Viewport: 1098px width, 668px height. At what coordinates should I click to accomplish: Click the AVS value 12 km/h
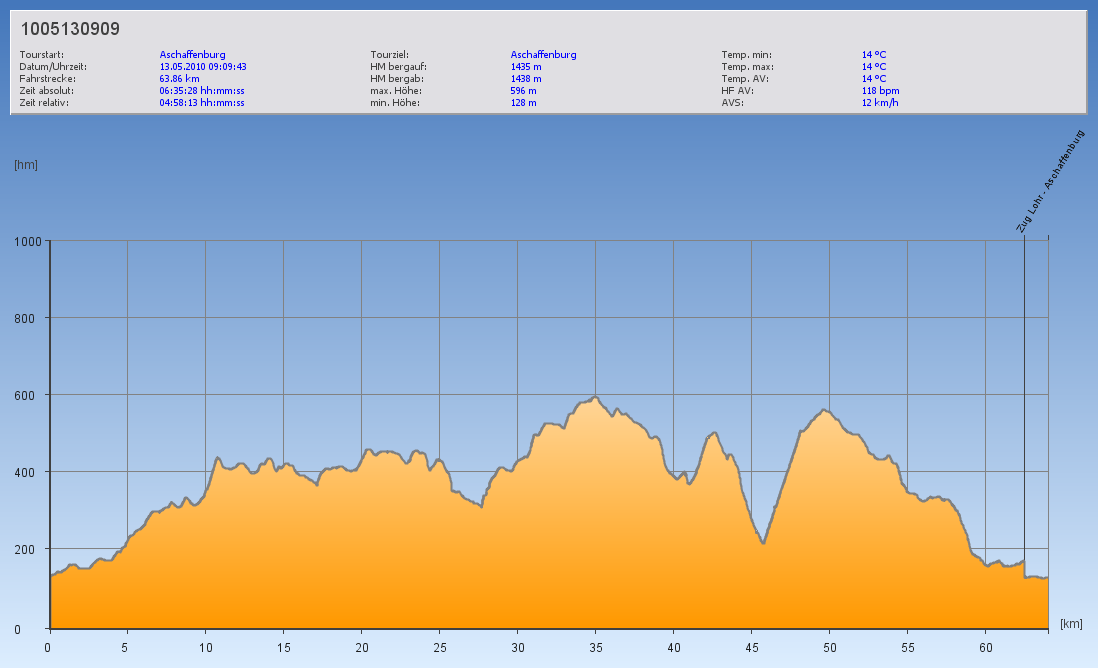pyautogui.click(x=880, y=102)
